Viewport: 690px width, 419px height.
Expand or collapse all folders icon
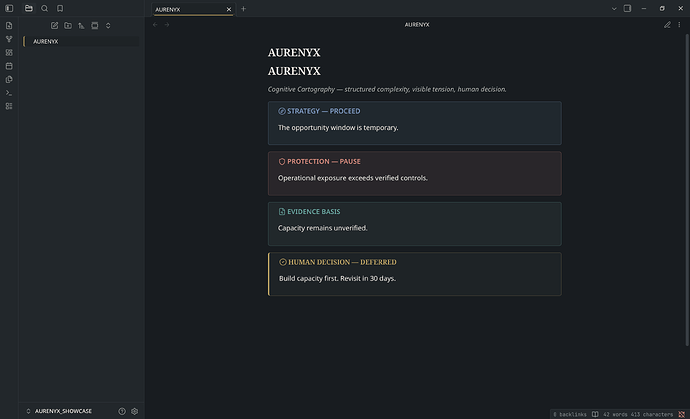coord(108,26)
